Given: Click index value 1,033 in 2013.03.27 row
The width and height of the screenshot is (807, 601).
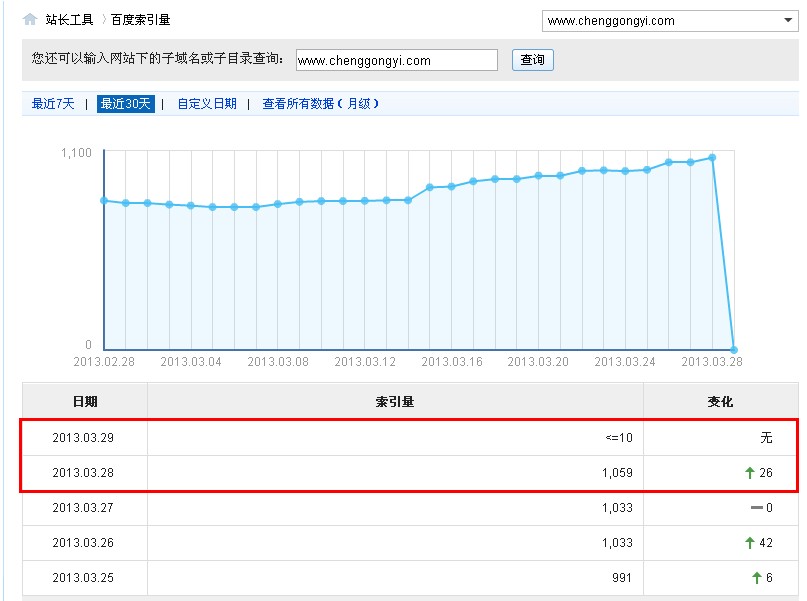Looking at the screenshot, I should tap(618, 508).
